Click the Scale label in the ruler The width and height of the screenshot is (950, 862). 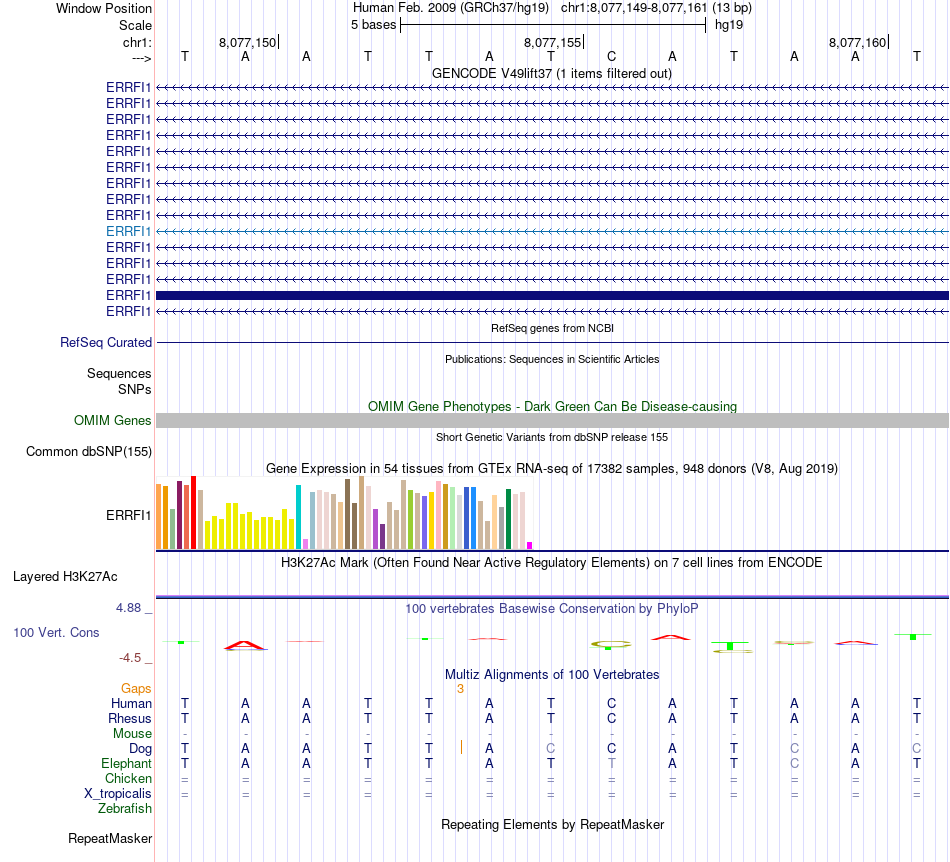click(x=135, y=25)
